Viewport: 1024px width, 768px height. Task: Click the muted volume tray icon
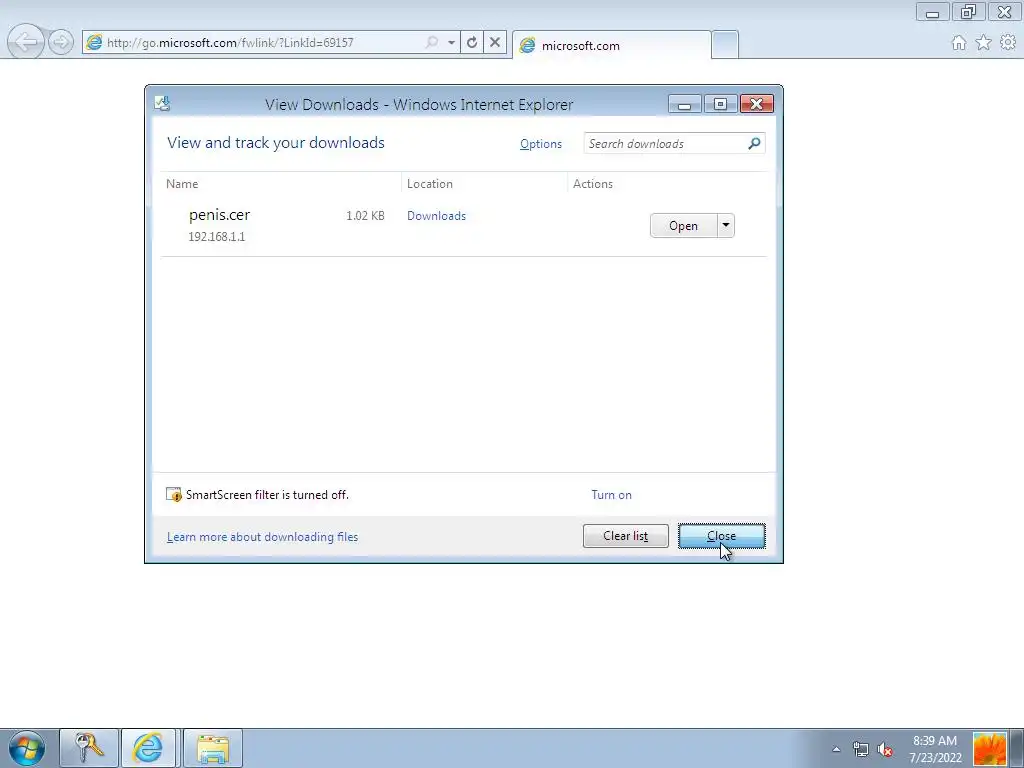pos(885,749)
